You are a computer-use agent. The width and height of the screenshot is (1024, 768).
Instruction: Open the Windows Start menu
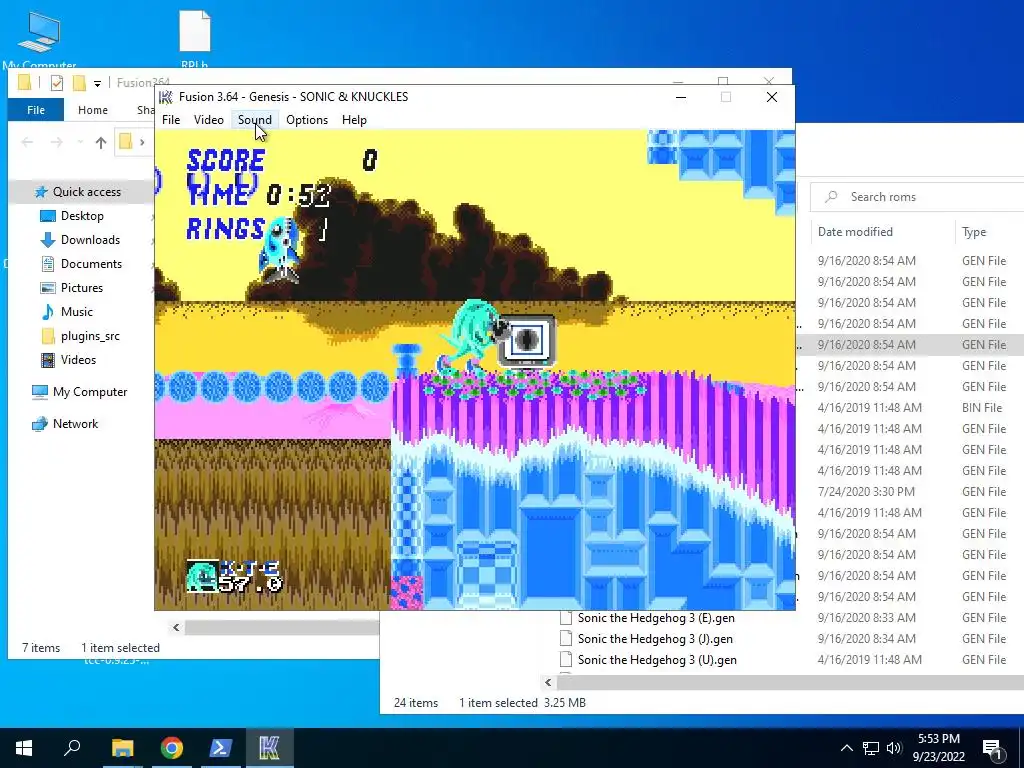pos(24,748)
